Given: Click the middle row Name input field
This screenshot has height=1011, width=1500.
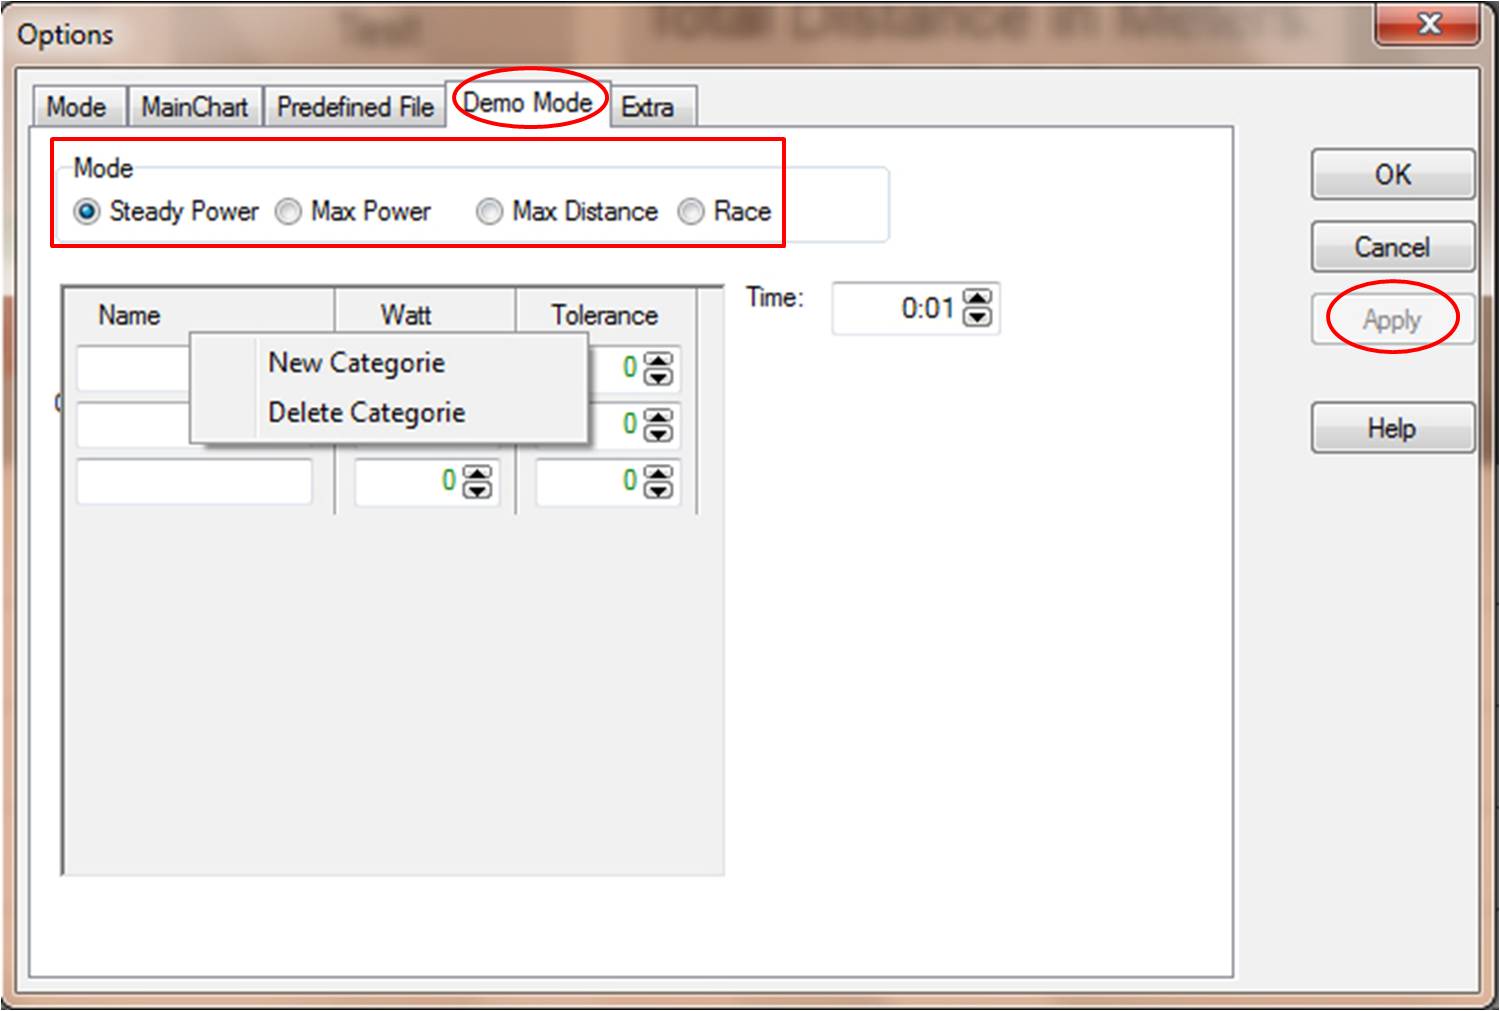Looking at the screenshot, I should (x=133, y=425).
